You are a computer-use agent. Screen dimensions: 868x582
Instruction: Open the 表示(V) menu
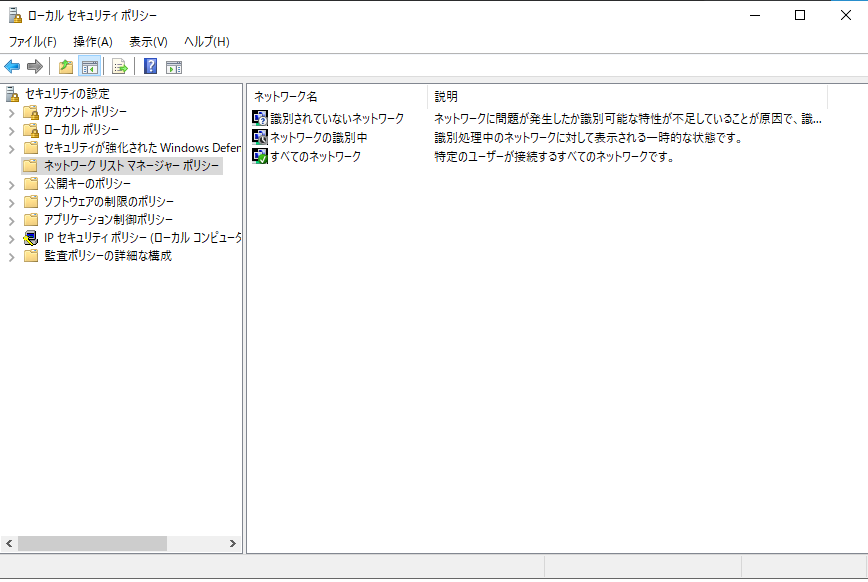(x=148, y=42)
